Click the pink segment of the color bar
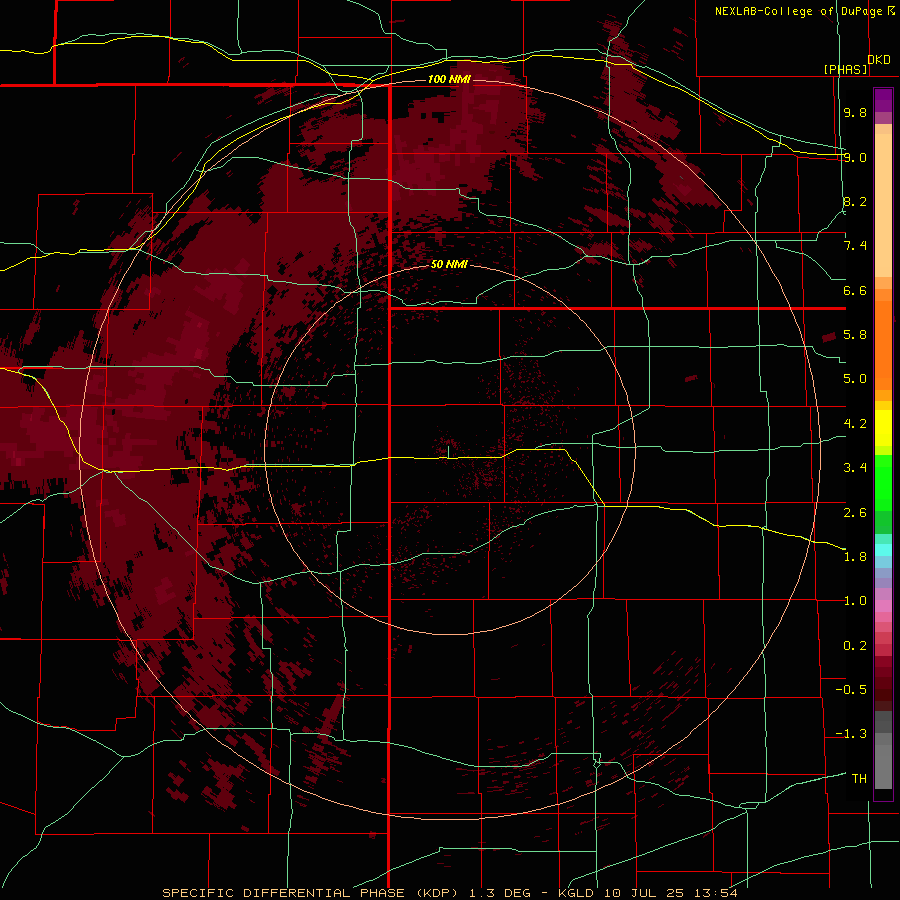This screenshot has width=900, height=900. [883, 606]
